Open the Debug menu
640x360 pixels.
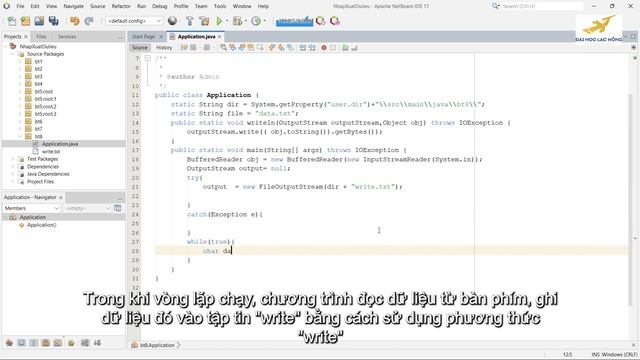[160, 6]
